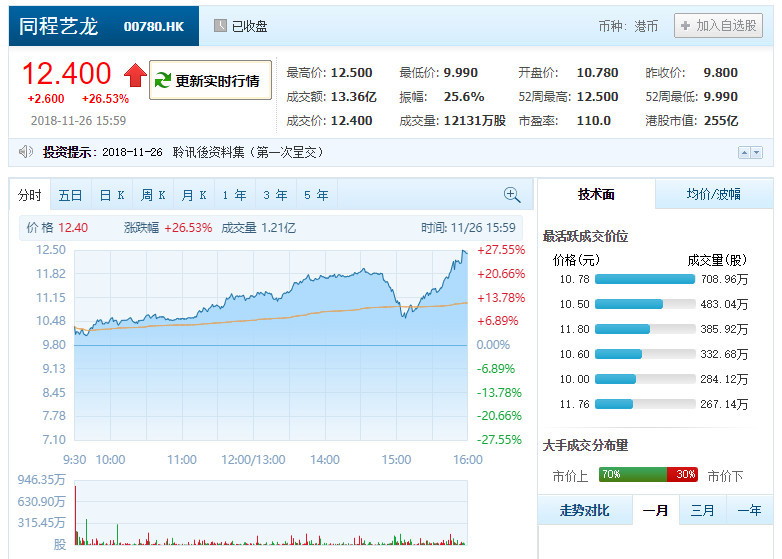Click the 加入自选股 button
782x559 pixels.
(x=718, y=25)
